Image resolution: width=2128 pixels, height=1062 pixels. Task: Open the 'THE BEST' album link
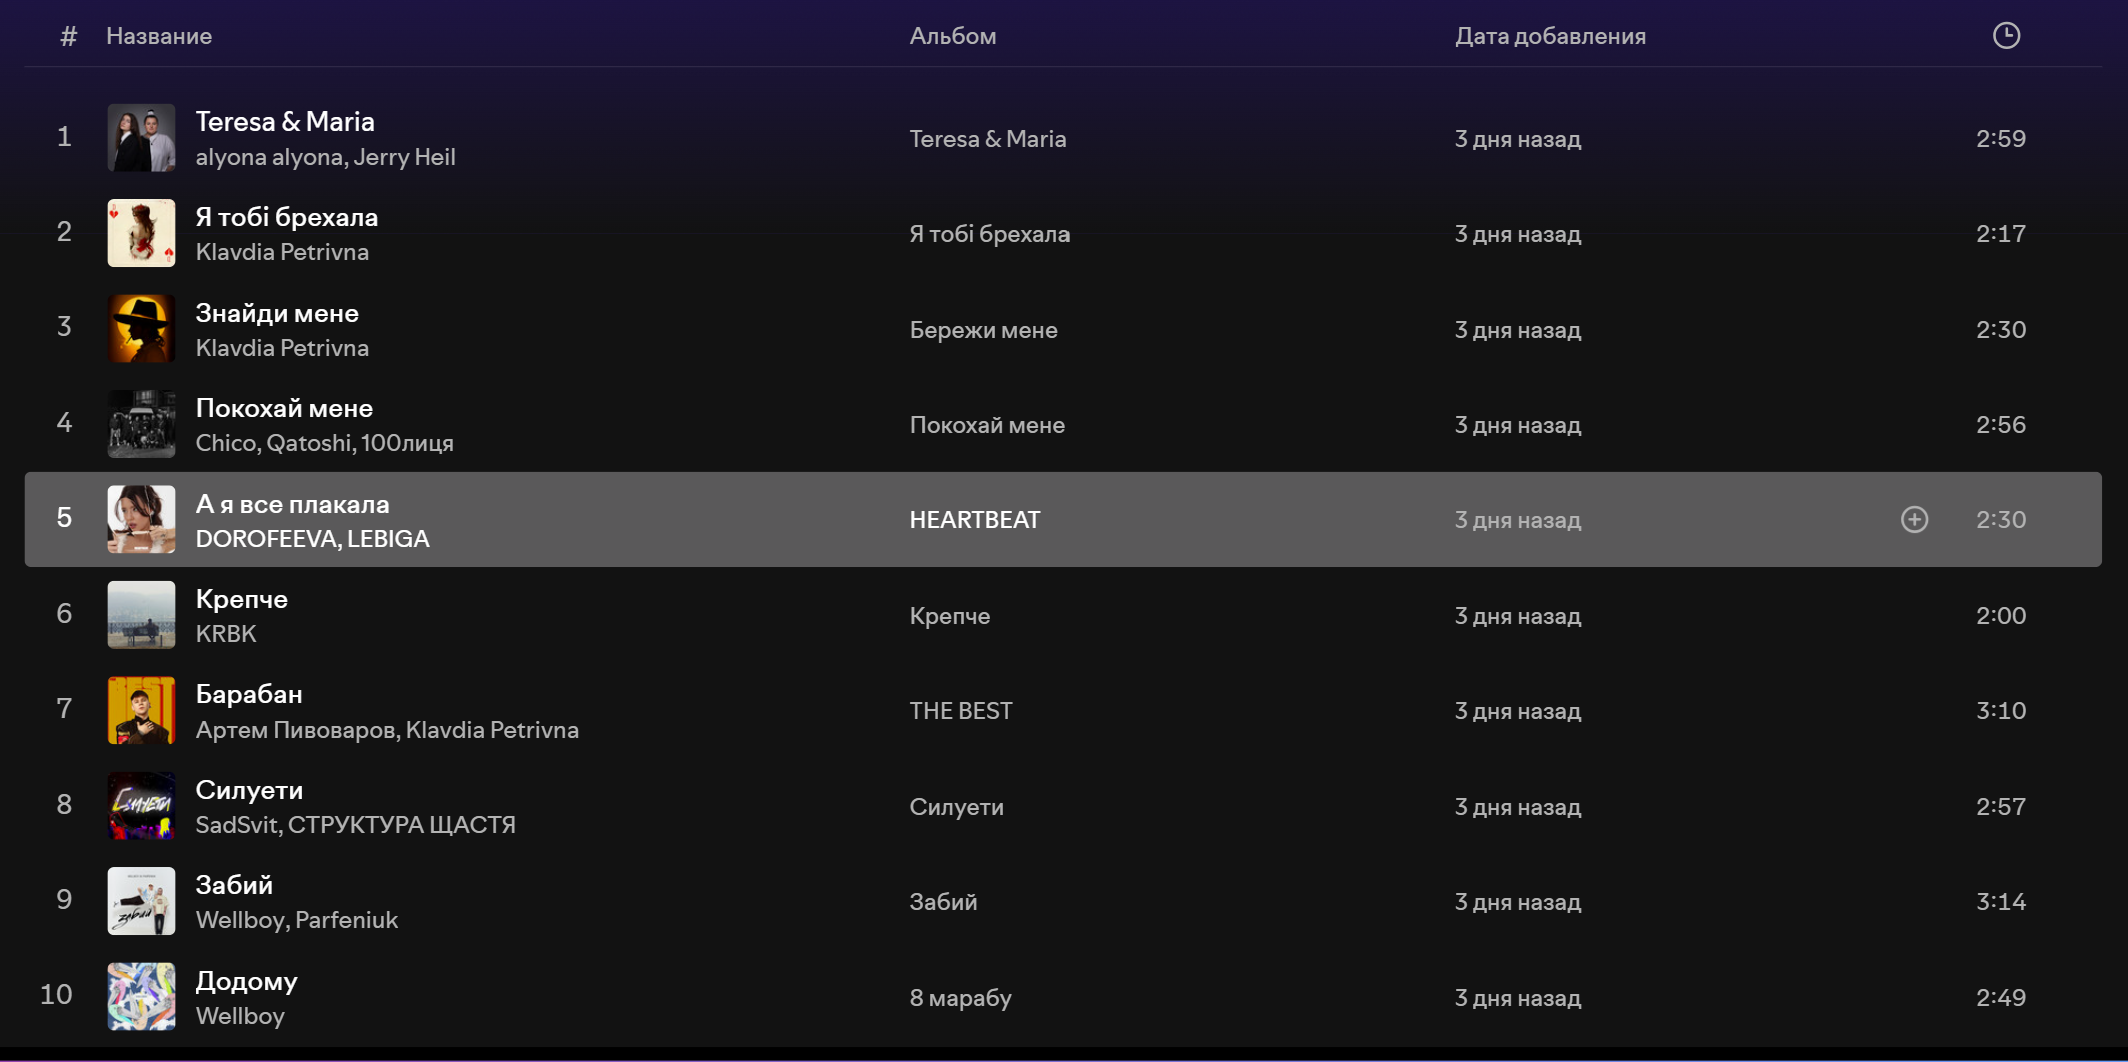pyautogui.click(x=960, y=711)
